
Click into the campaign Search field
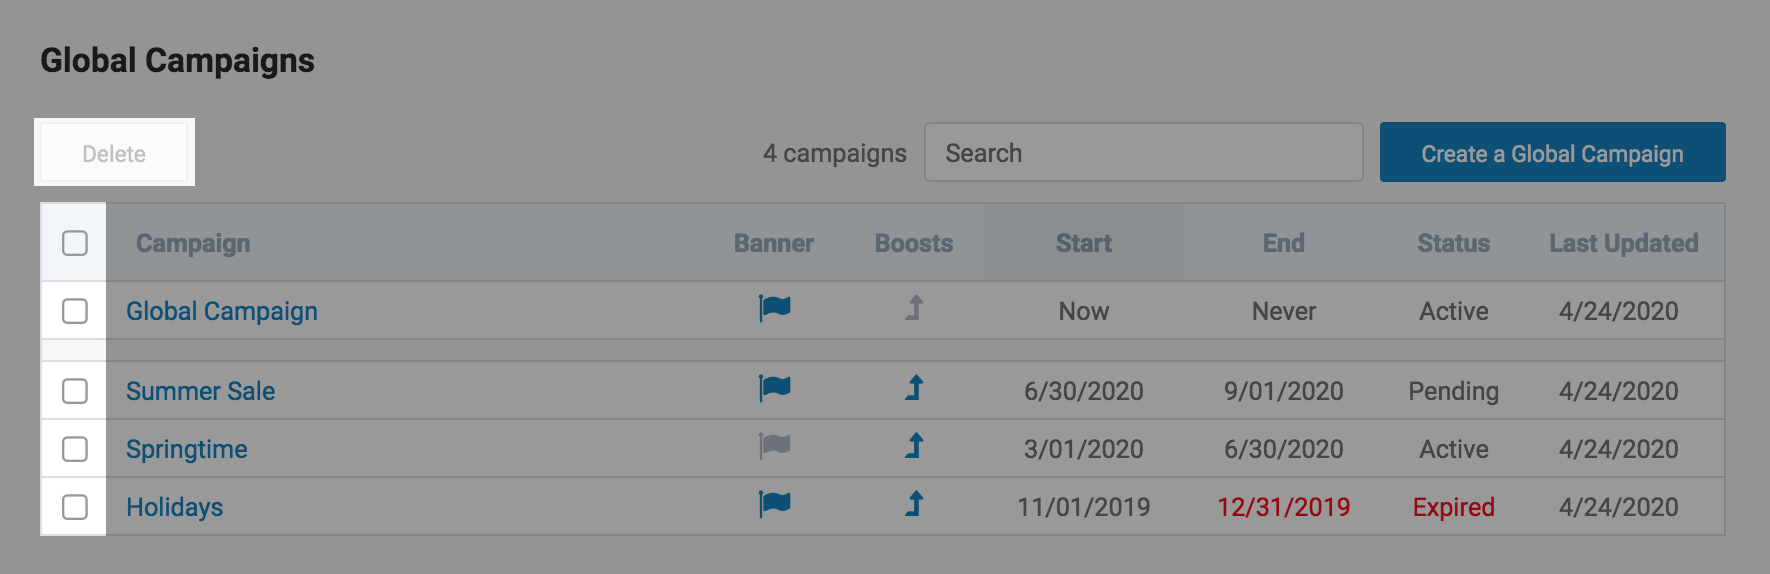coord(1143,153)
